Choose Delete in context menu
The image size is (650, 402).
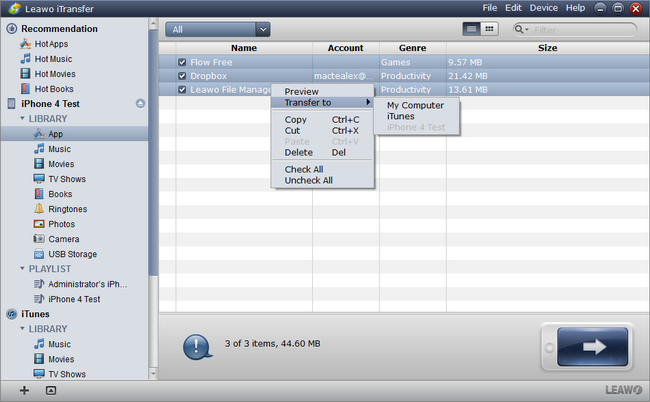[298, 153]
